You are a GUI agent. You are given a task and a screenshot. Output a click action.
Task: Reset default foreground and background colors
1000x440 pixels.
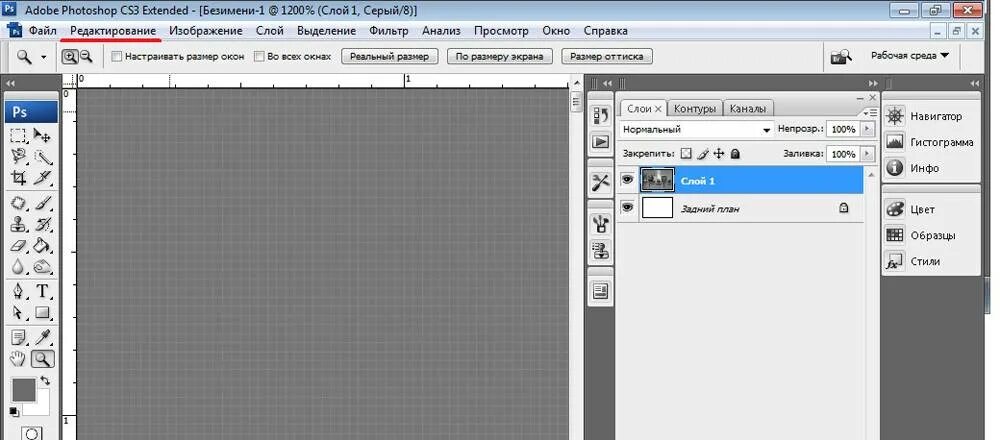[14, 412]
